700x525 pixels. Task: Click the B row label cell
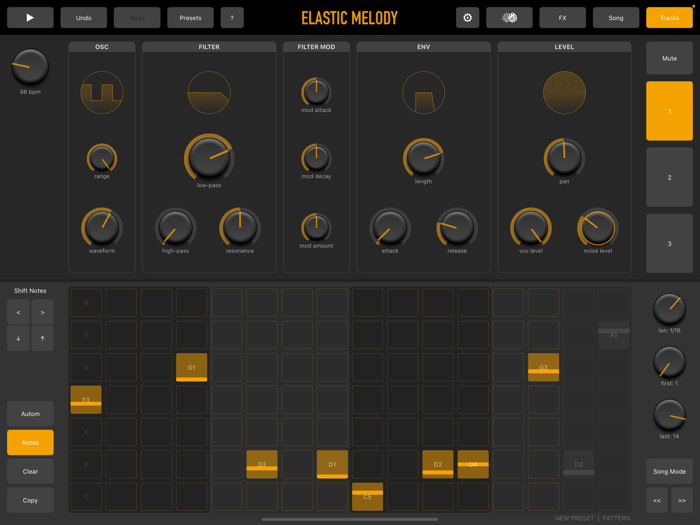coord(86,303)
